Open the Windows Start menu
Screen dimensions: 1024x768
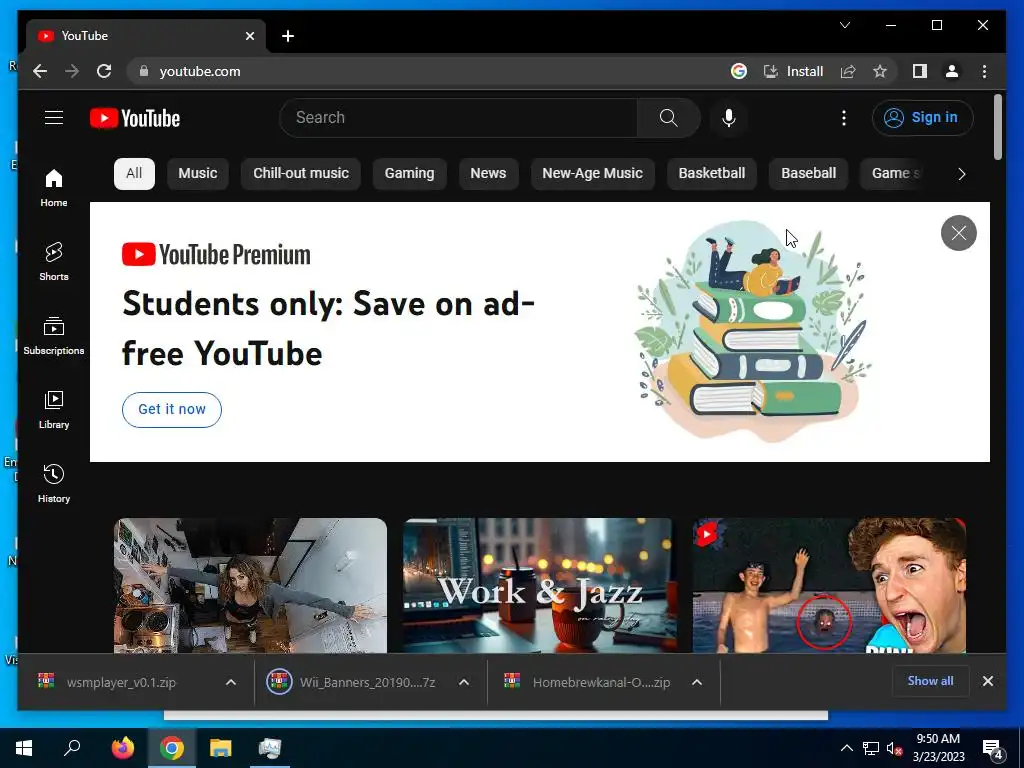click(x=24, y=748)
